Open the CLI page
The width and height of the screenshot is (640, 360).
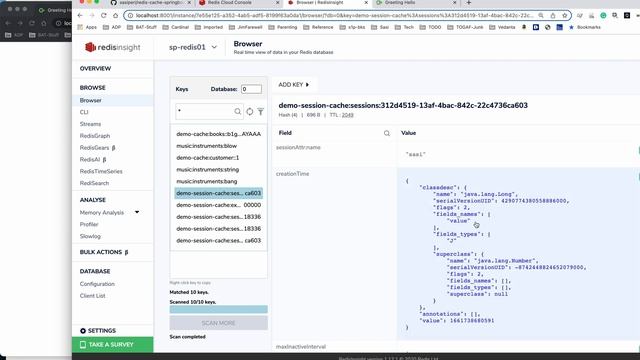84,112
